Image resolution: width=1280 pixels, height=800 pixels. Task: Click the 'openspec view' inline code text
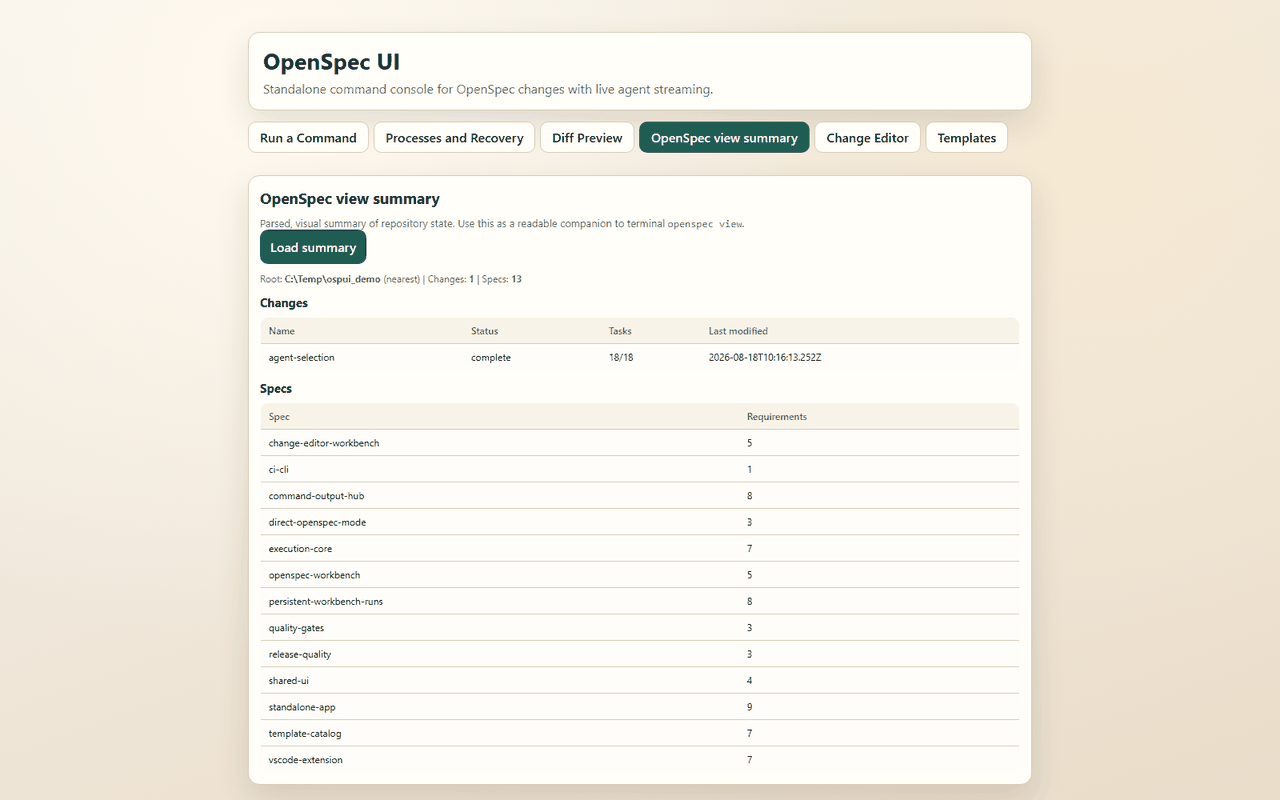coord(705,224)
